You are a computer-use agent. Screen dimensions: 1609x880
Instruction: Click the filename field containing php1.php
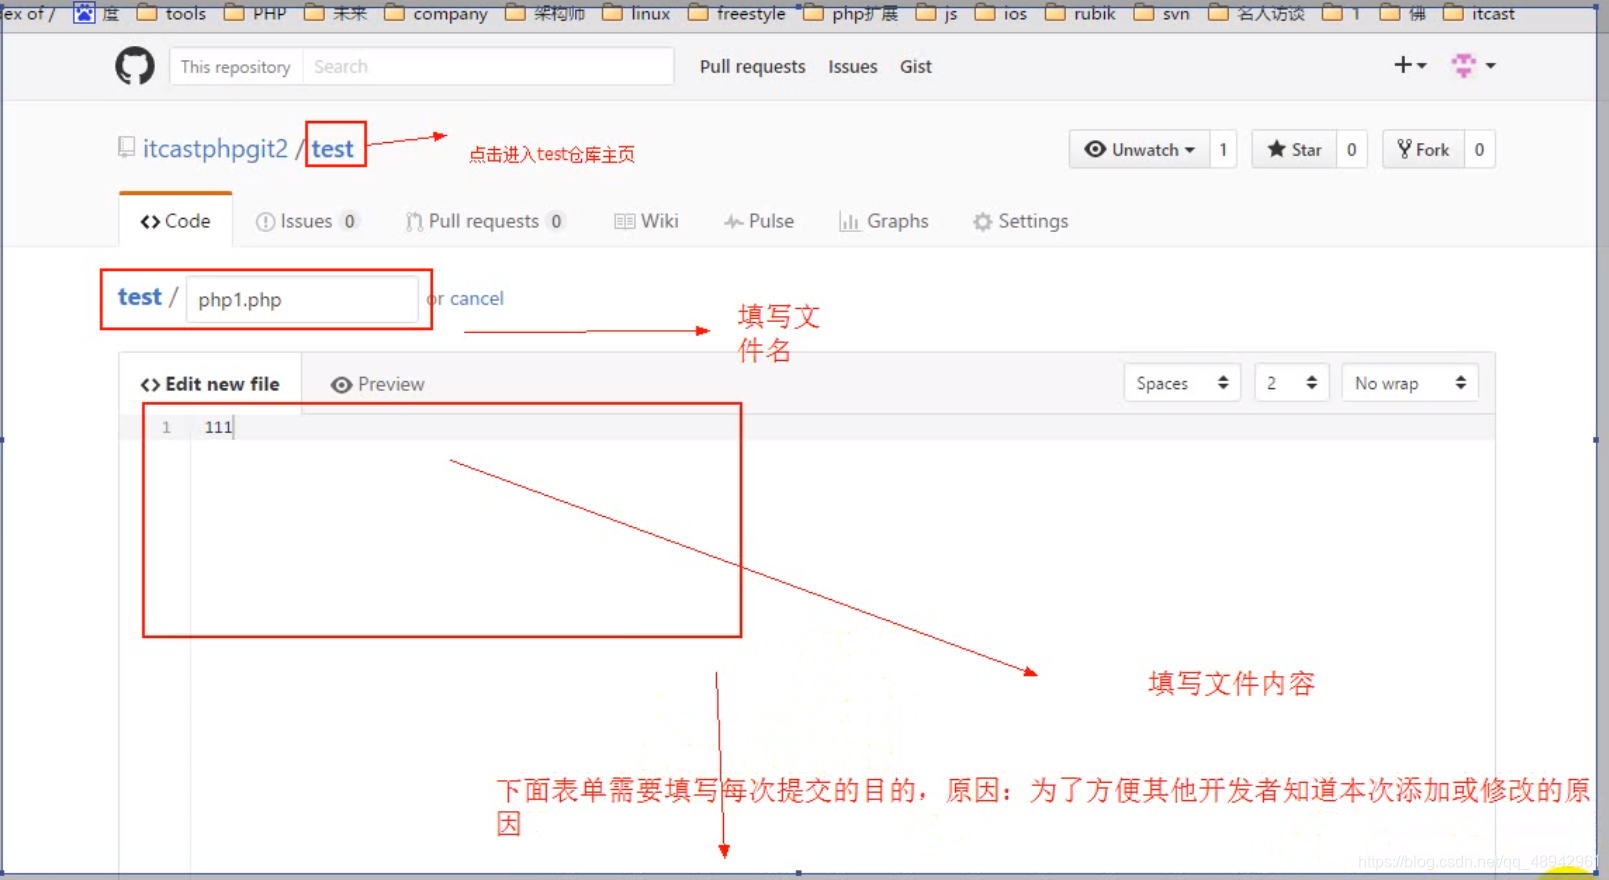tap(302, 299)
